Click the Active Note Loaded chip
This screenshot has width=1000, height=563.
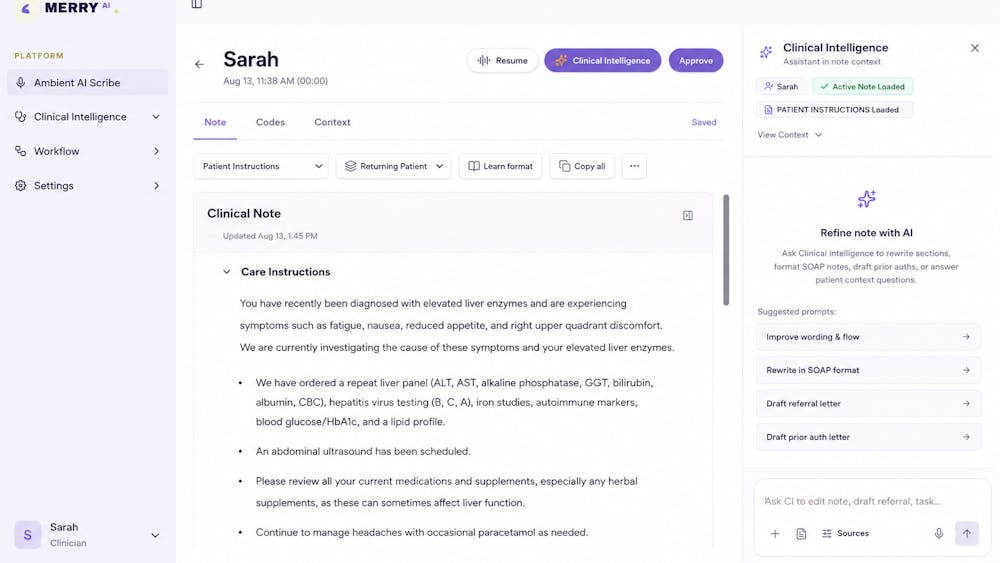click(863, 87)
